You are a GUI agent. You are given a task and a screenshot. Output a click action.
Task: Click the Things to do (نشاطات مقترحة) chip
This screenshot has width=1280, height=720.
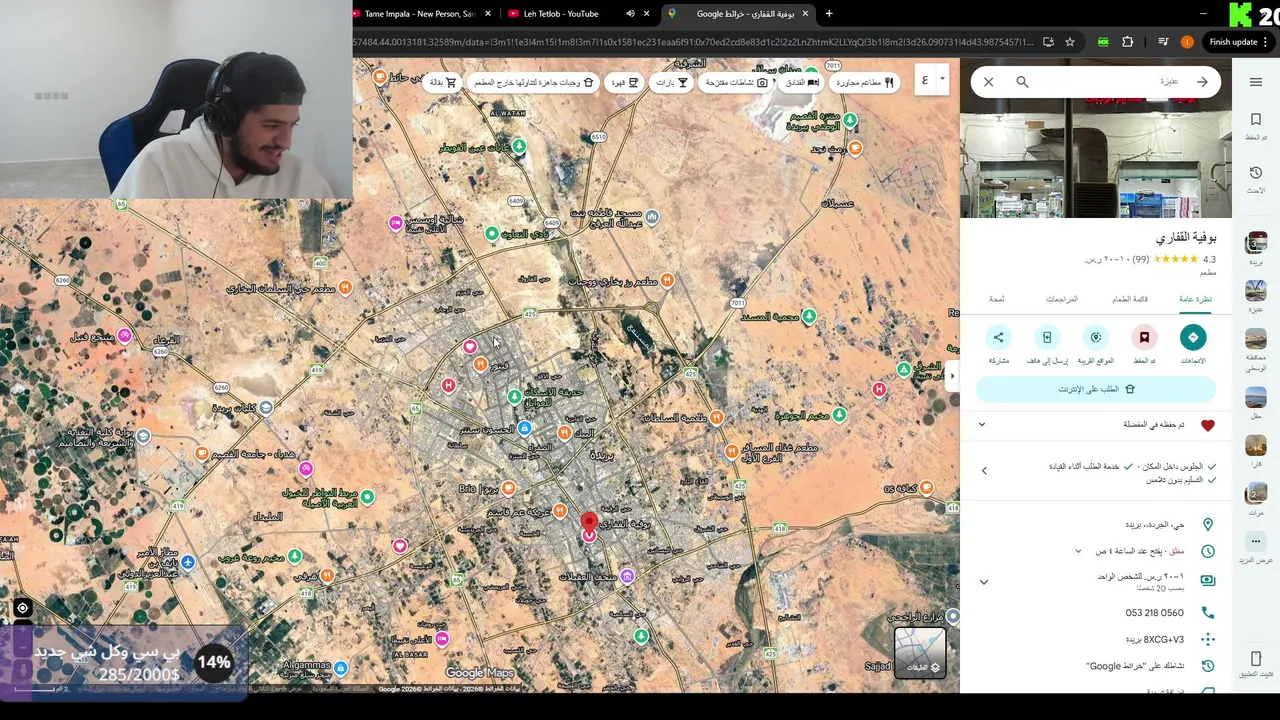[736, 82]
